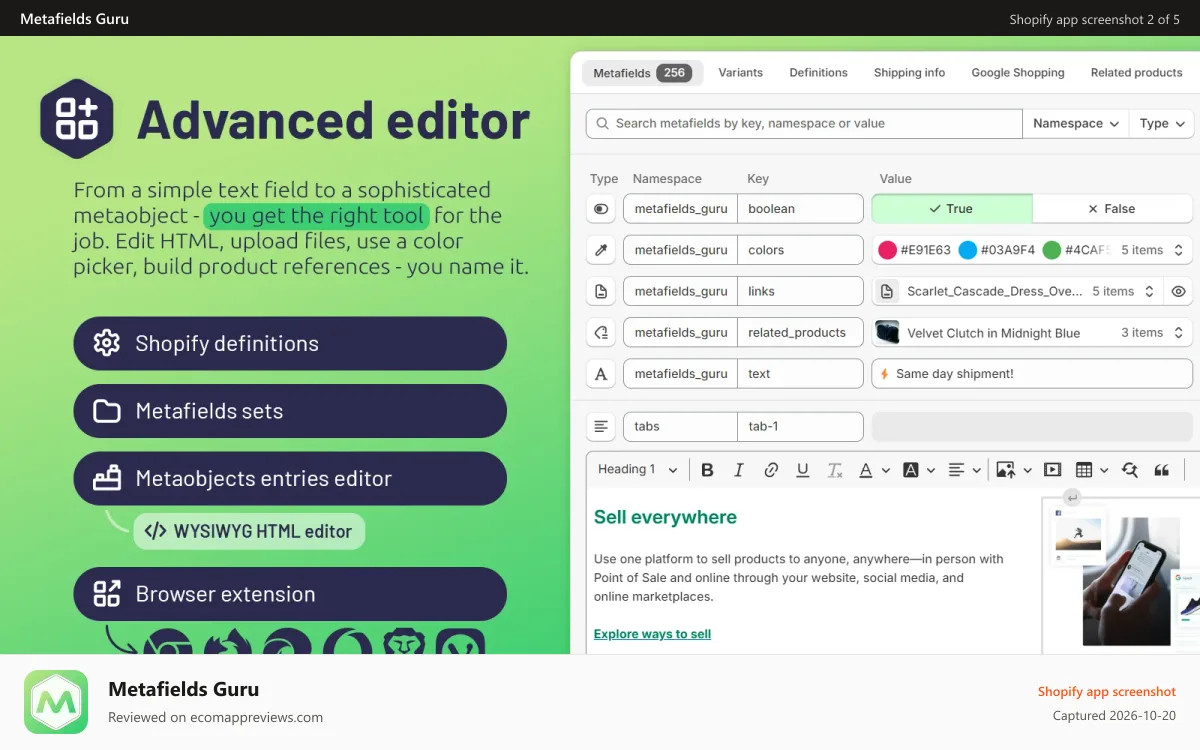
Task: Expand the table options dropdown arrow
Action: click(x=1104, y=470)
